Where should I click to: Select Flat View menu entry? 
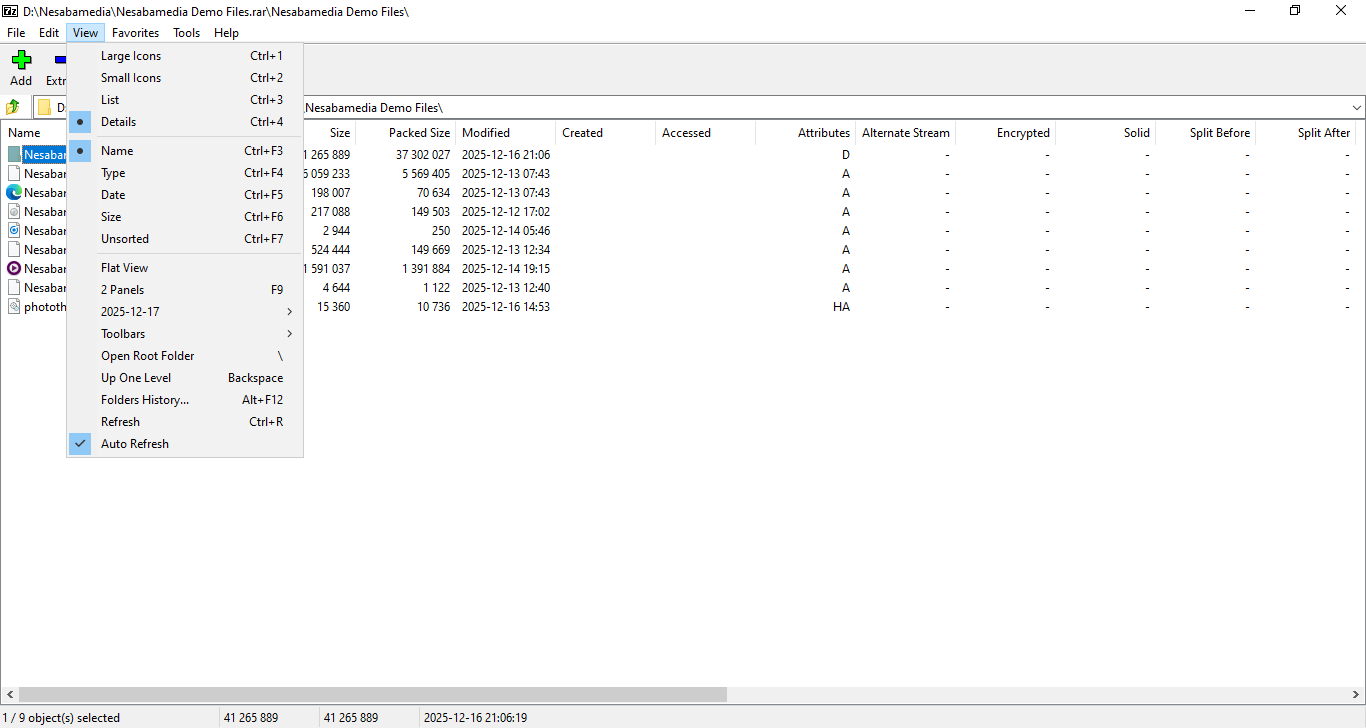pyautogui.click(x=124, y=268)
